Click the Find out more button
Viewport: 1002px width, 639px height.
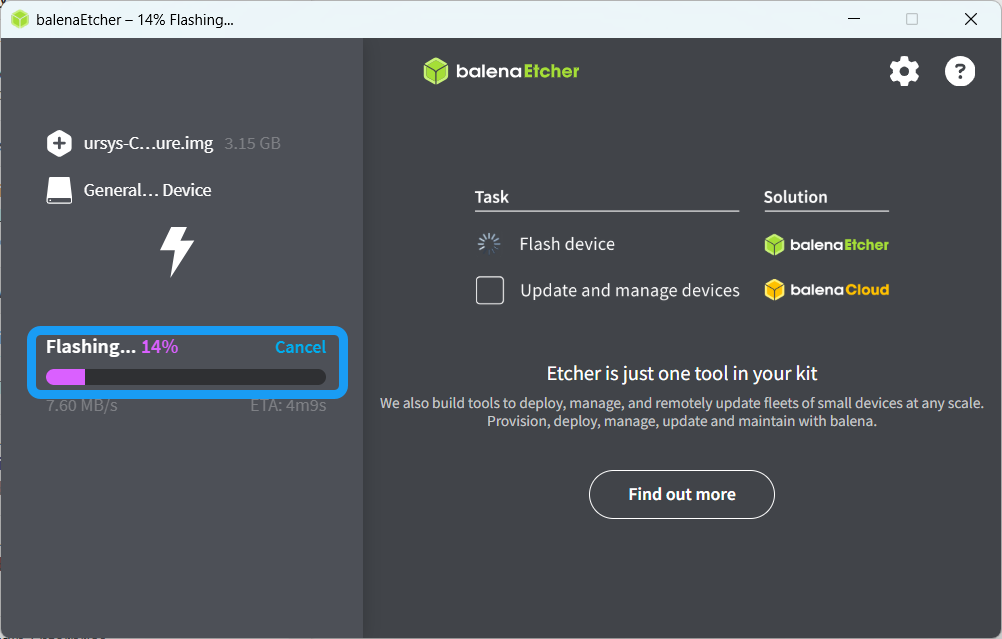tap(681, 494)
